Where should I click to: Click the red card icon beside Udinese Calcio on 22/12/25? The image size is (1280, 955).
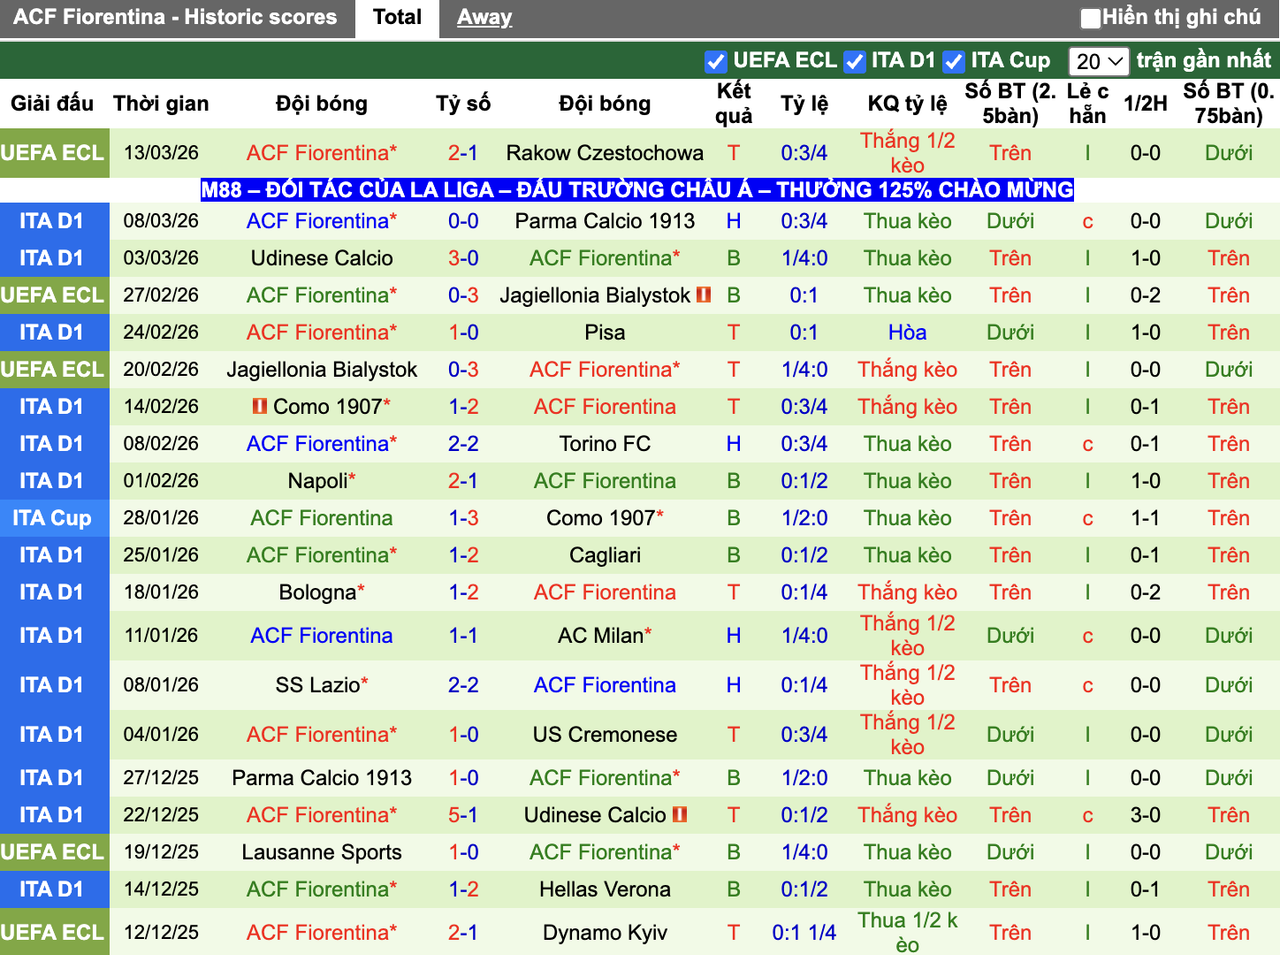[680, 814]
